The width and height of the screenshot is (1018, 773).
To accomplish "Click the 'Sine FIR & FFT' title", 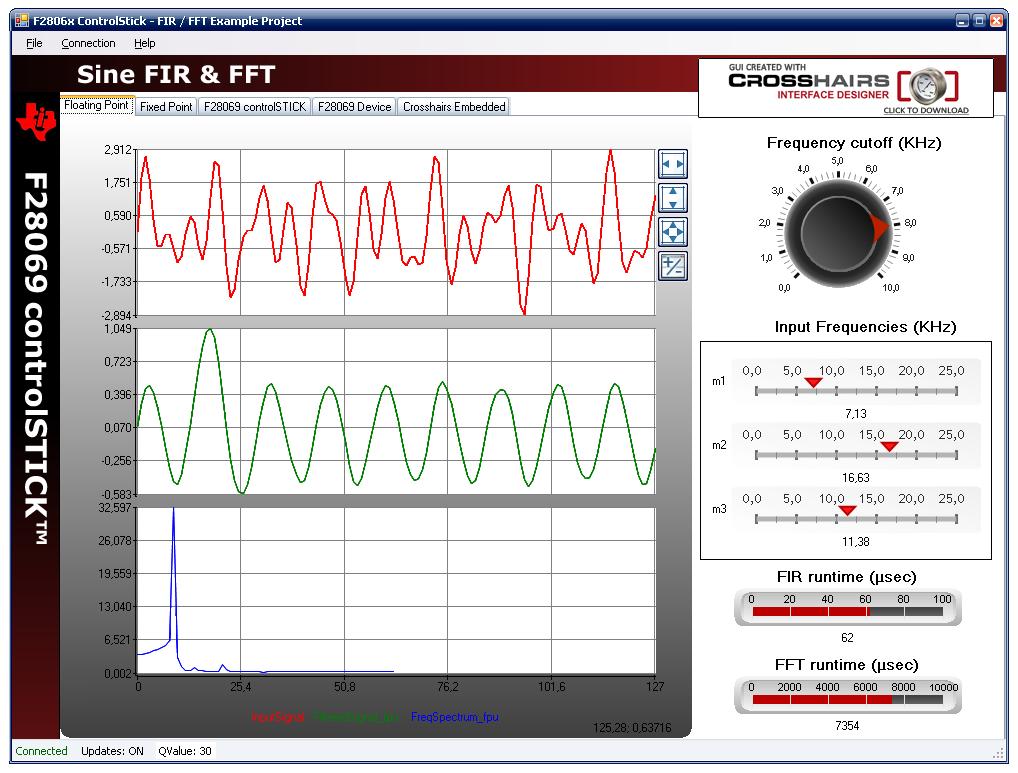I will (176, 75).
